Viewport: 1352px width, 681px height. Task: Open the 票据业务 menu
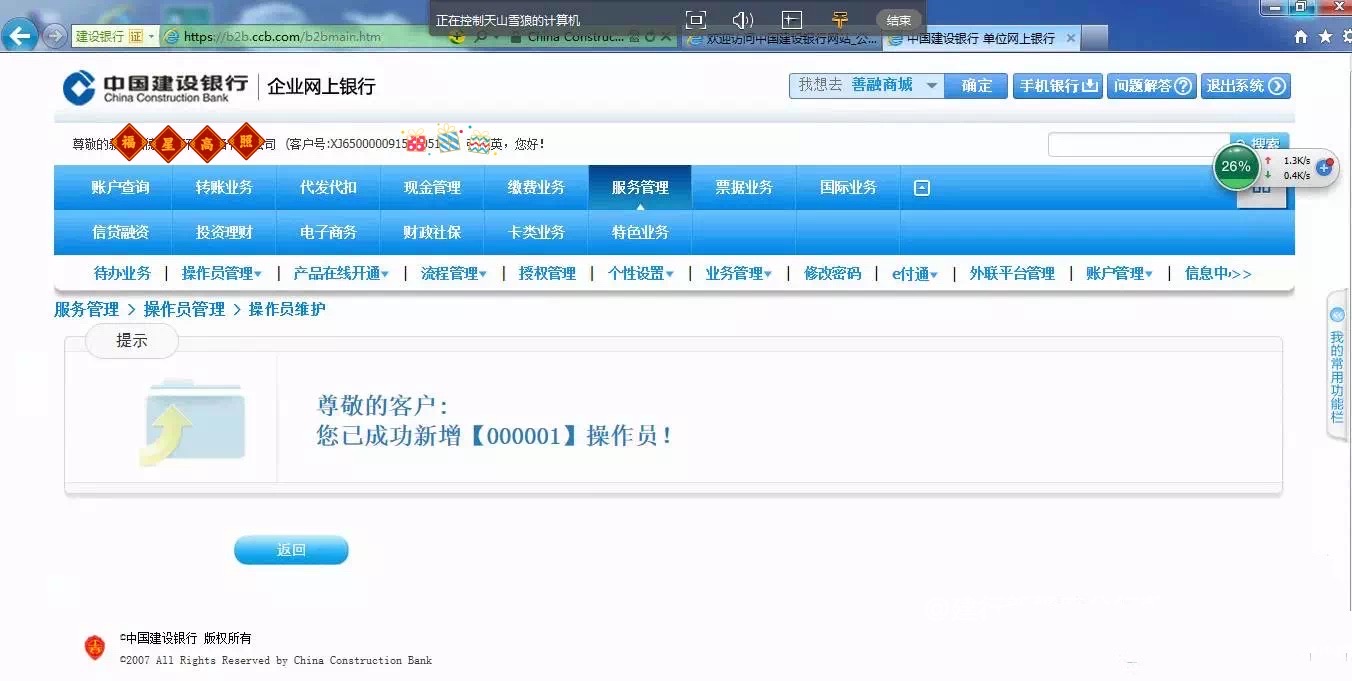[744, 187]
